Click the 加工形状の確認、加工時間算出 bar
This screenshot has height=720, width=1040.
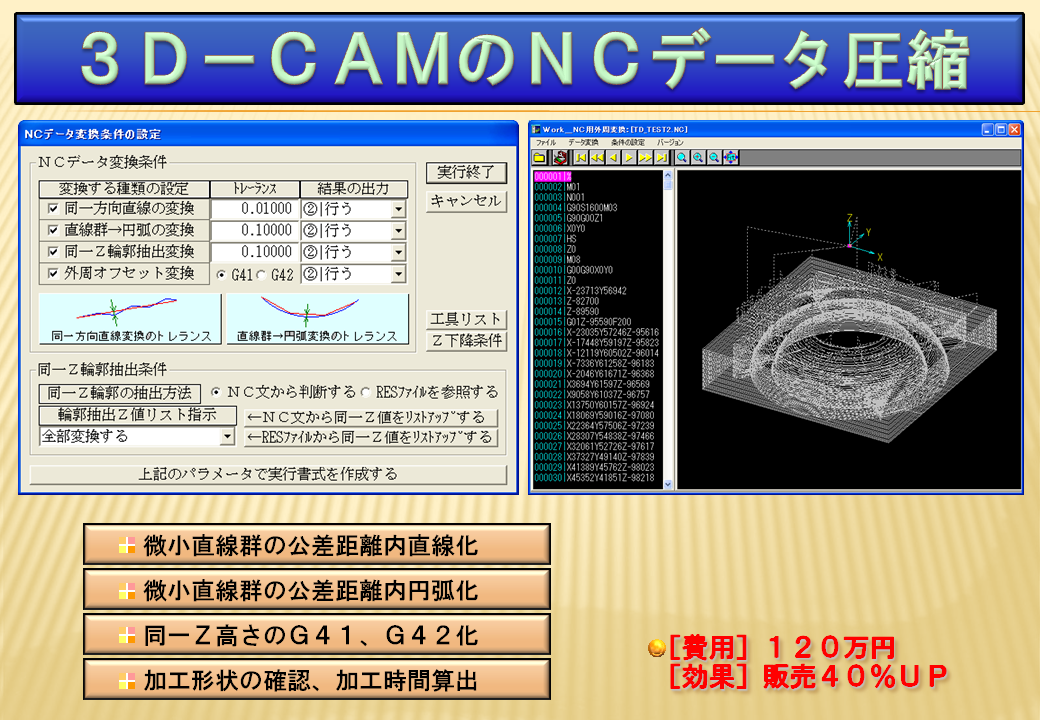click(x=316, y=680)
